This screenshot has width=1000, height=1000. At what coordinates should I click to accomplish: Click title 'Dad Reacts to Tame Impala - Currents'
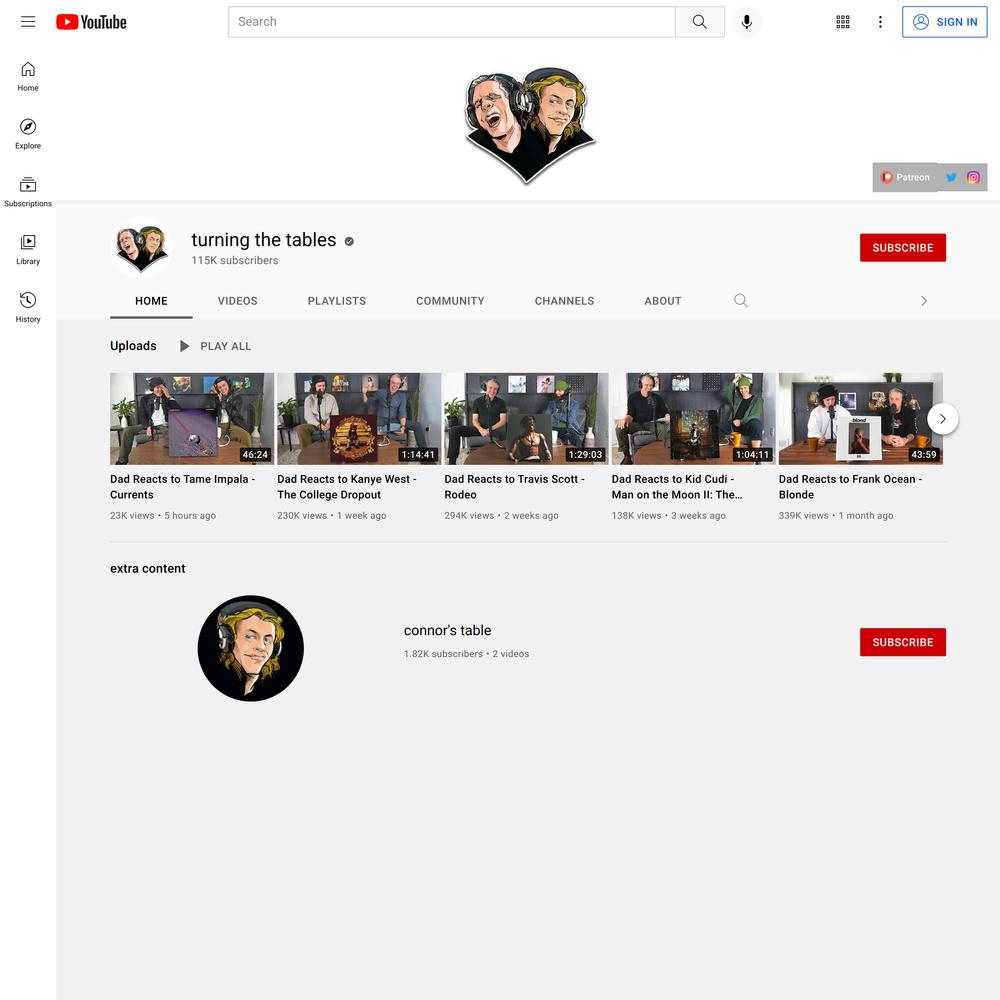[182, 487]
